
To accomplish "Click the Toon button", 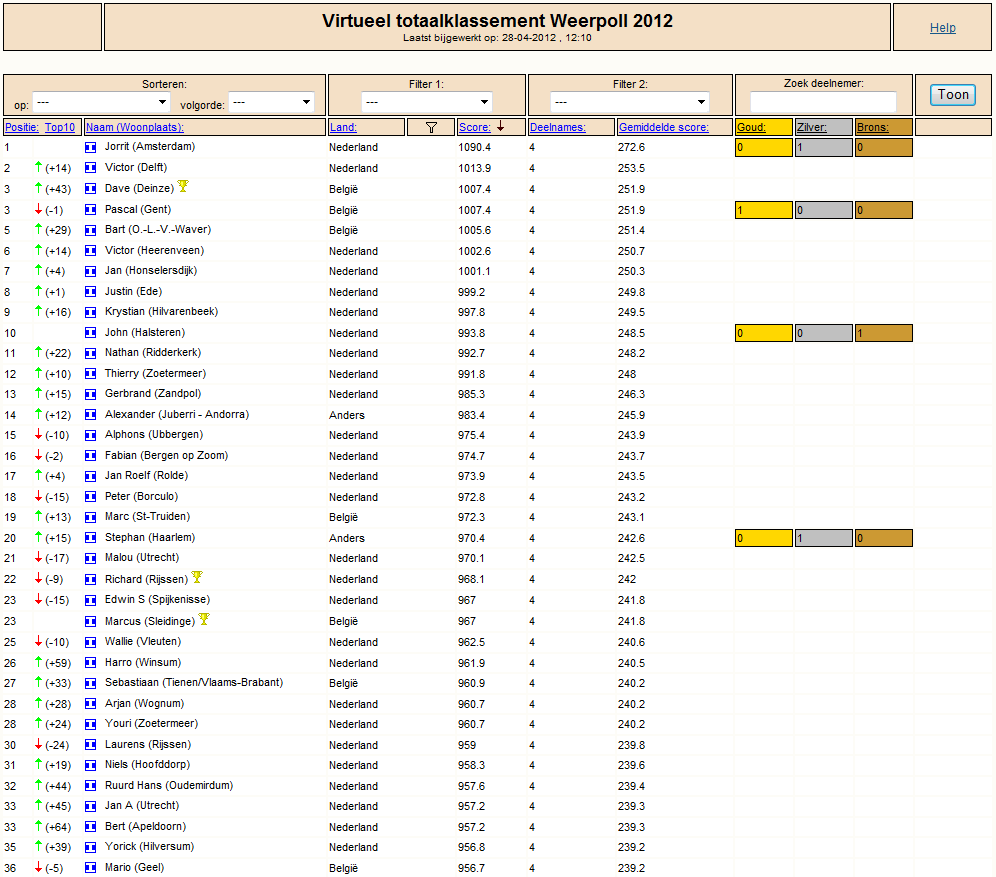I will (x=953, y=95).
